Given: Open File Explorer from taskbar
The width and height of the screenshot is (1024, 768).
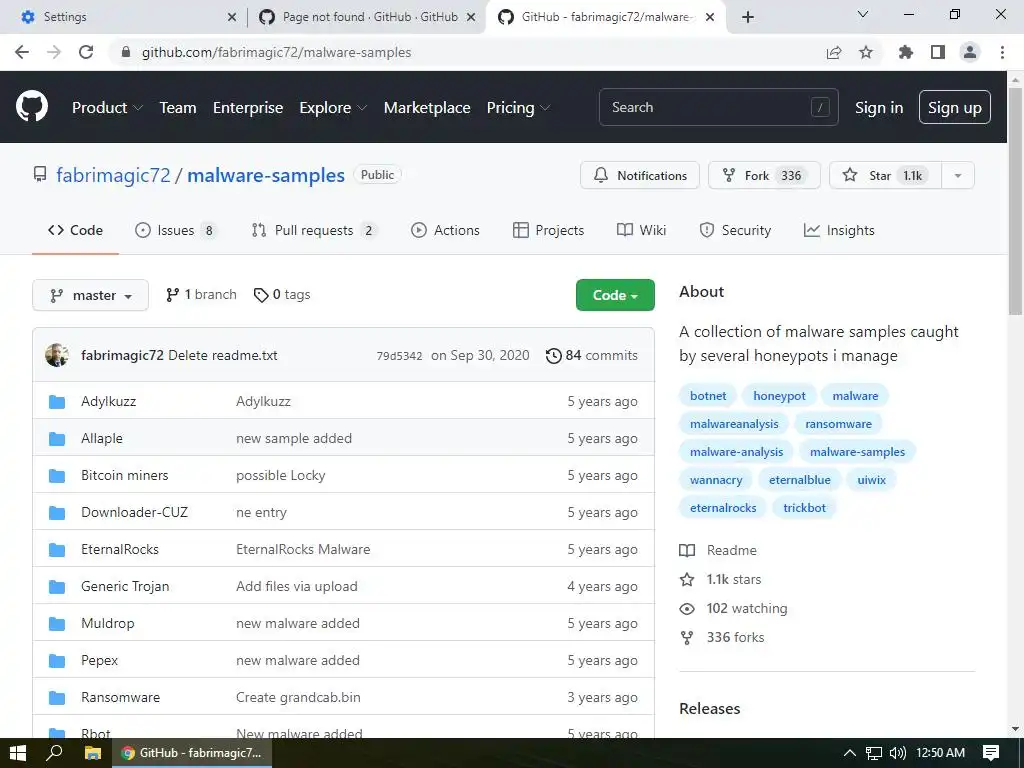Looking at the screenshot, I should pos(93,753).
